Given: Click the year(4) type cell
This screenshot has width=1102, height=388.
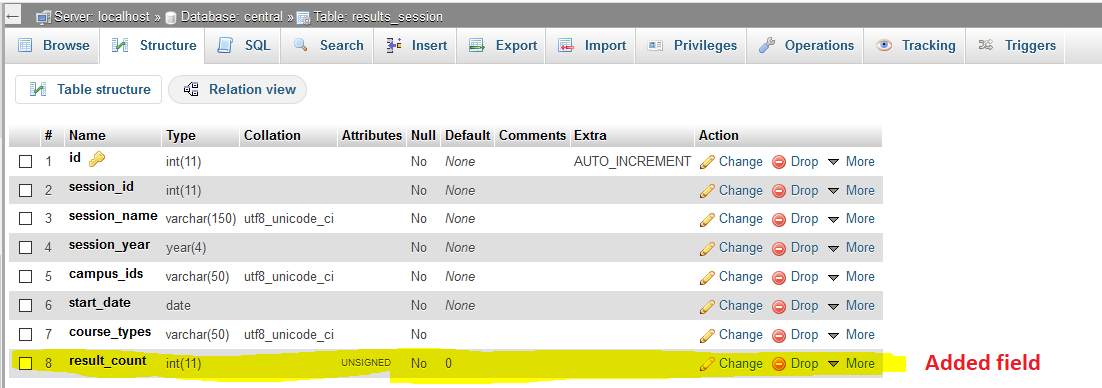Looking at the screenshot, I should (186, 248).
